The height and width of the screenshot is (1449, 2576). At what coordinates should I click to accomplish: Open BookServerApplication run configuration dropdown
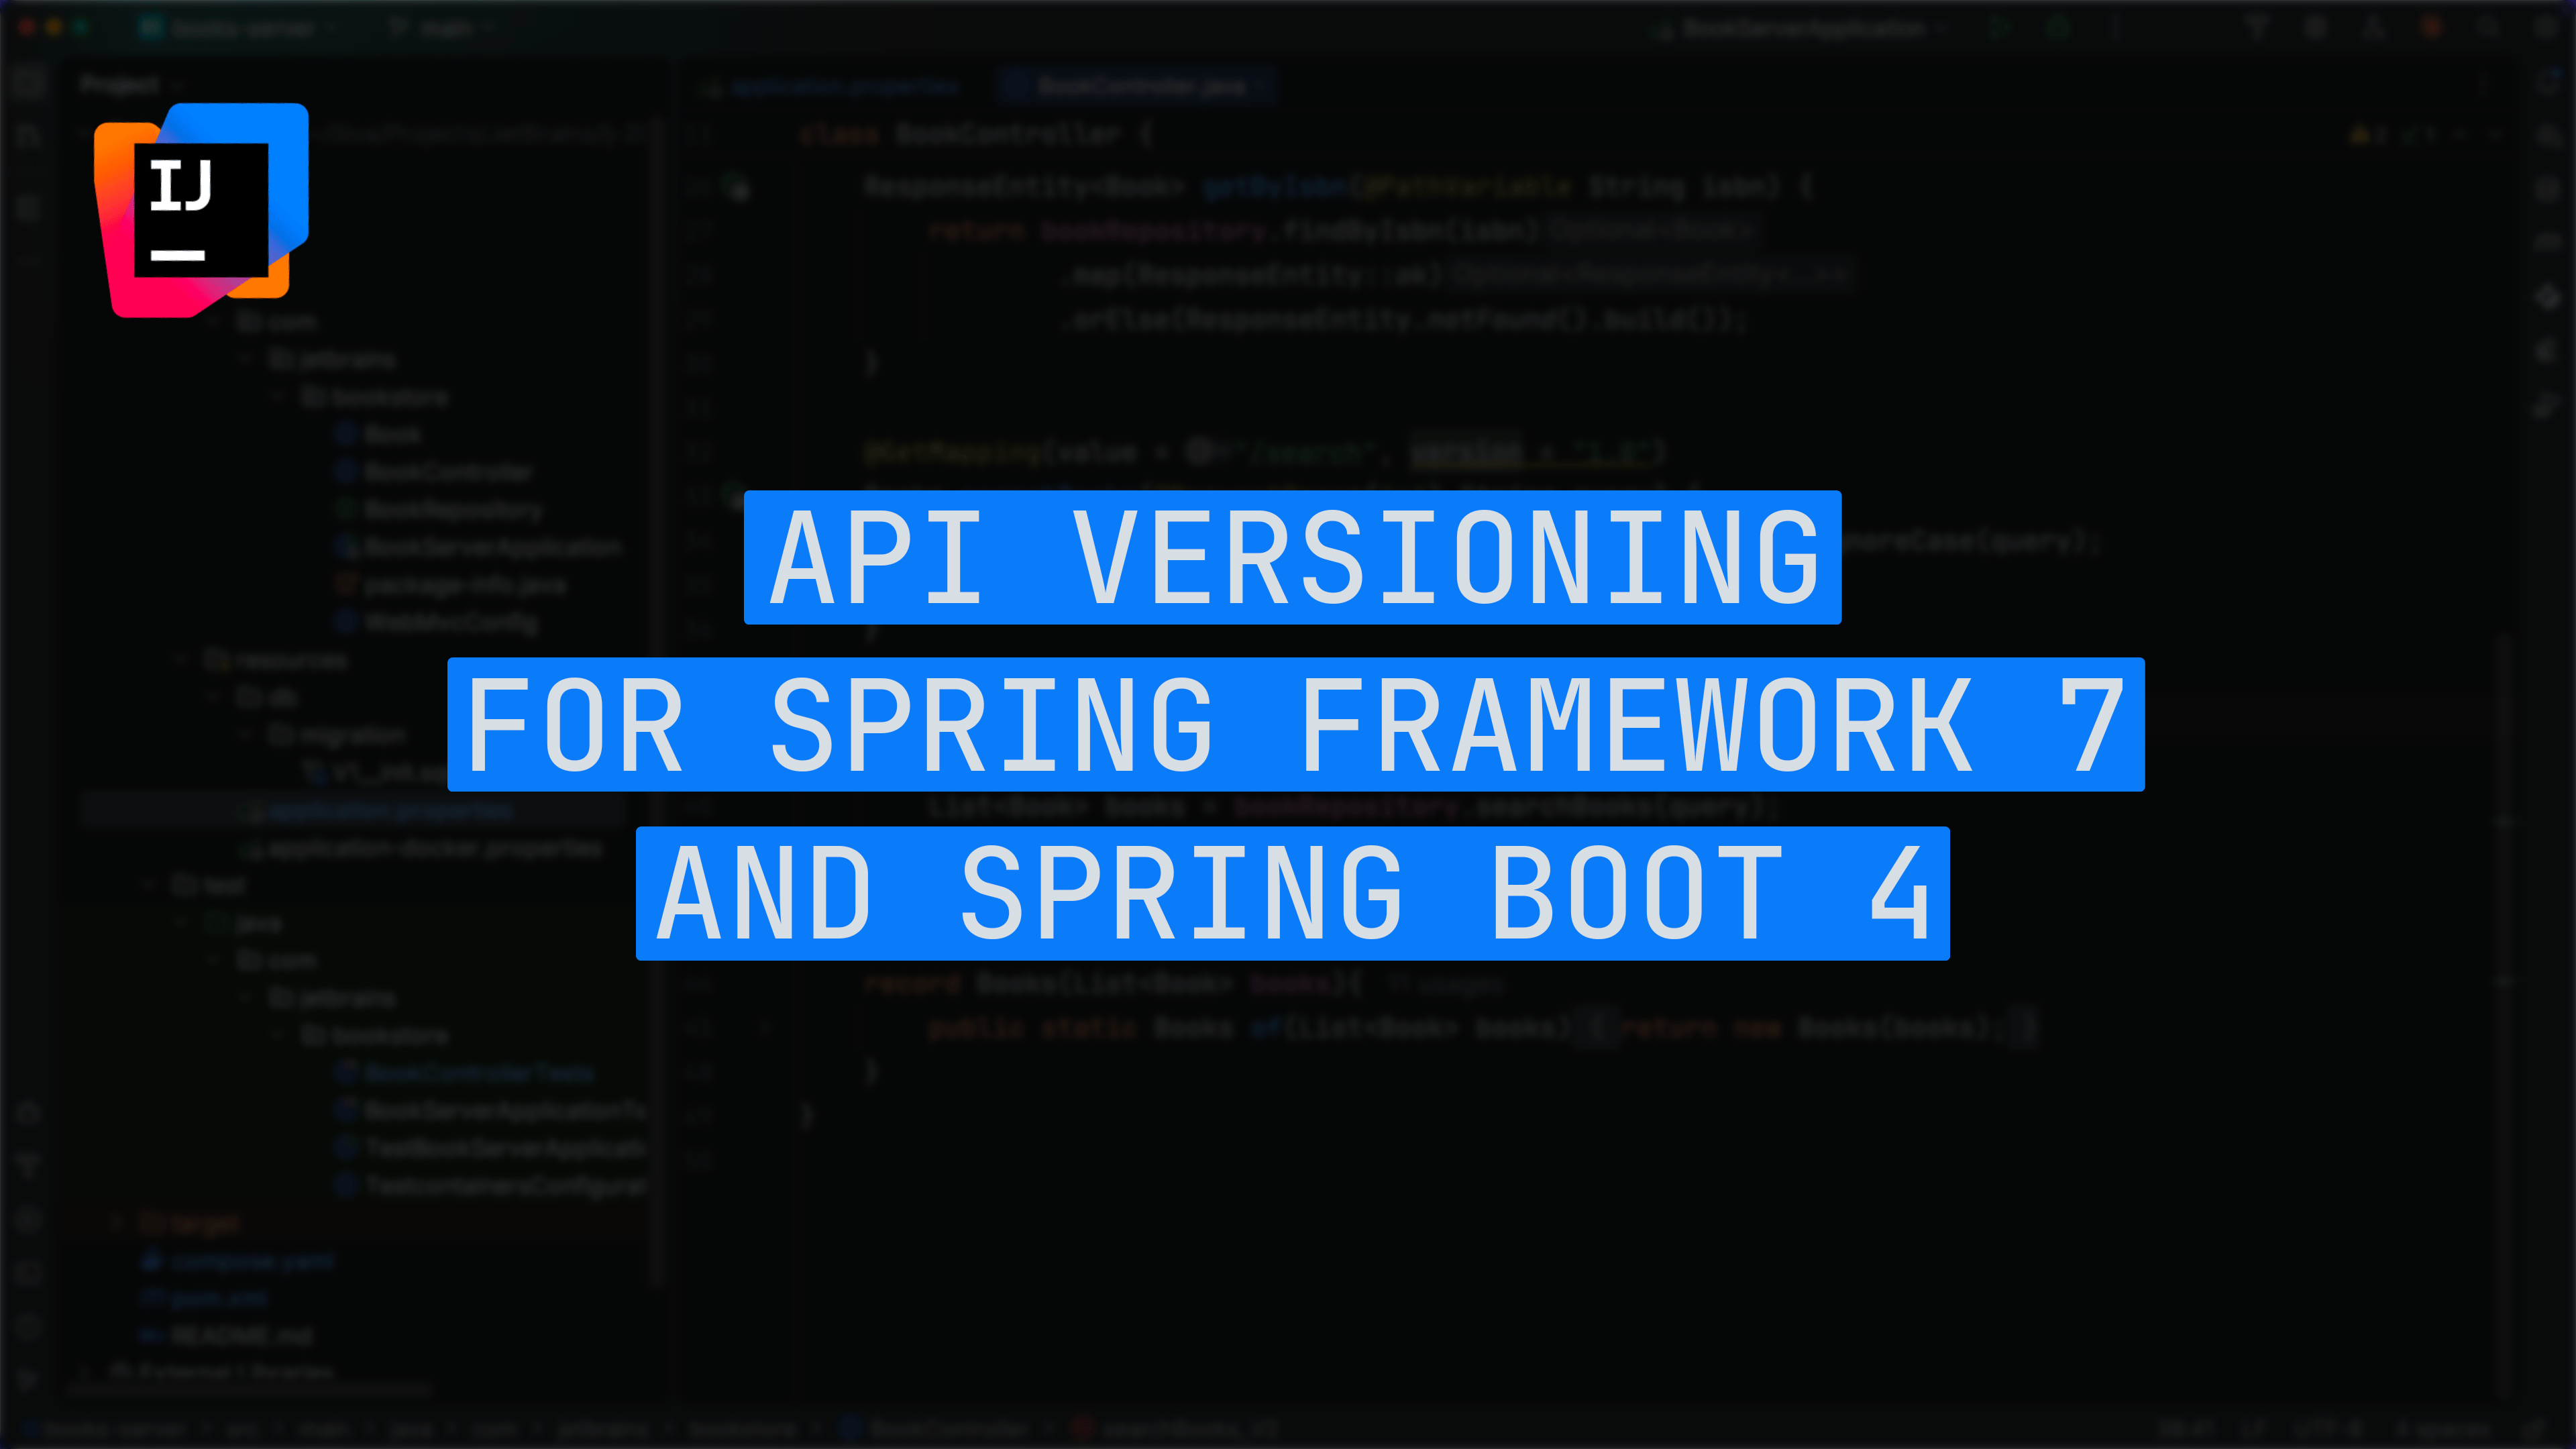coord(1805,28)
